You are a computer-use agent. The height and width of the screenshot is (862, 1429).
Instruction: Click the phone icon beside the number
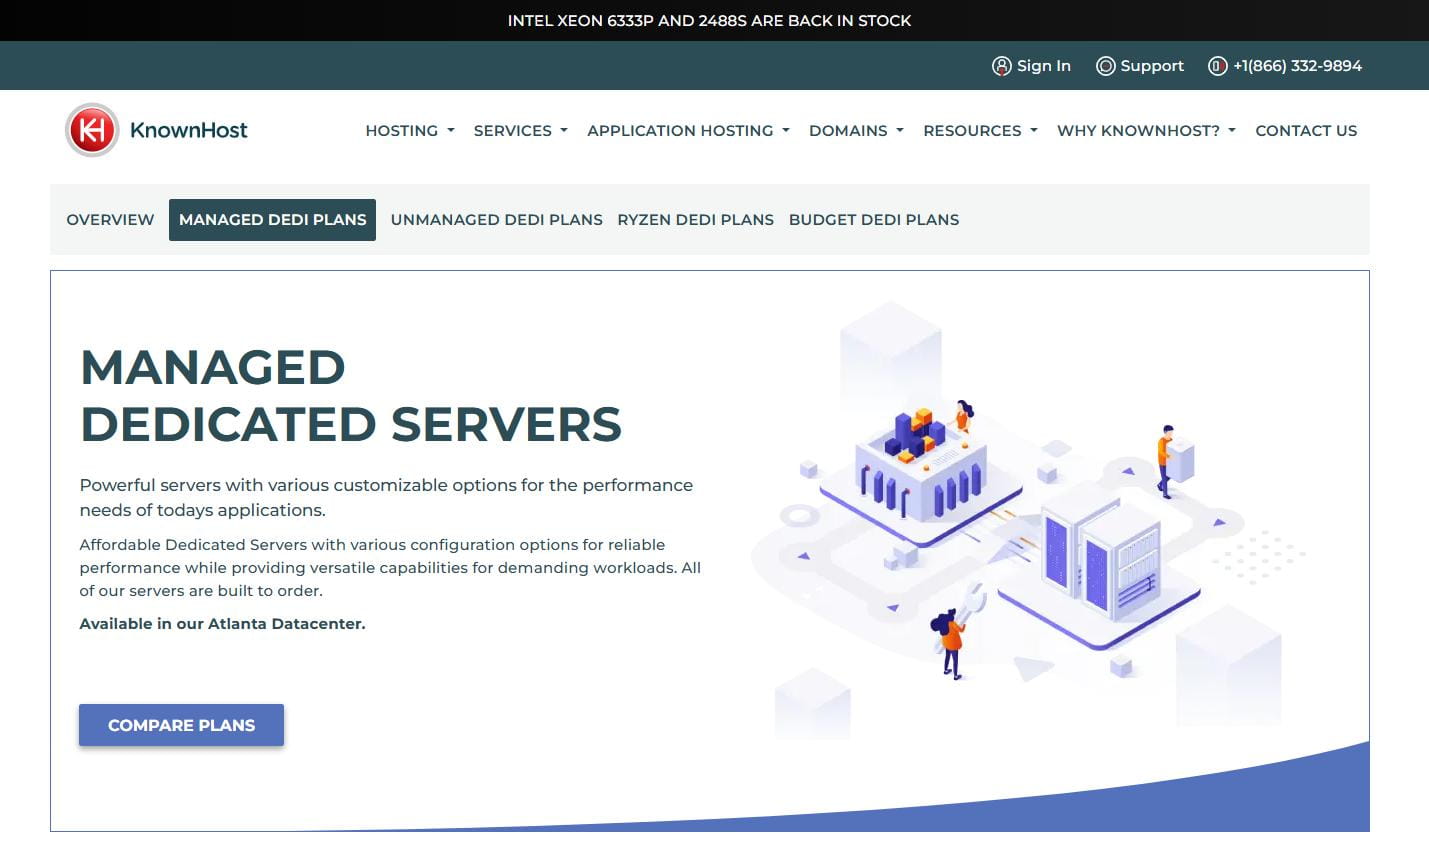1217,66
